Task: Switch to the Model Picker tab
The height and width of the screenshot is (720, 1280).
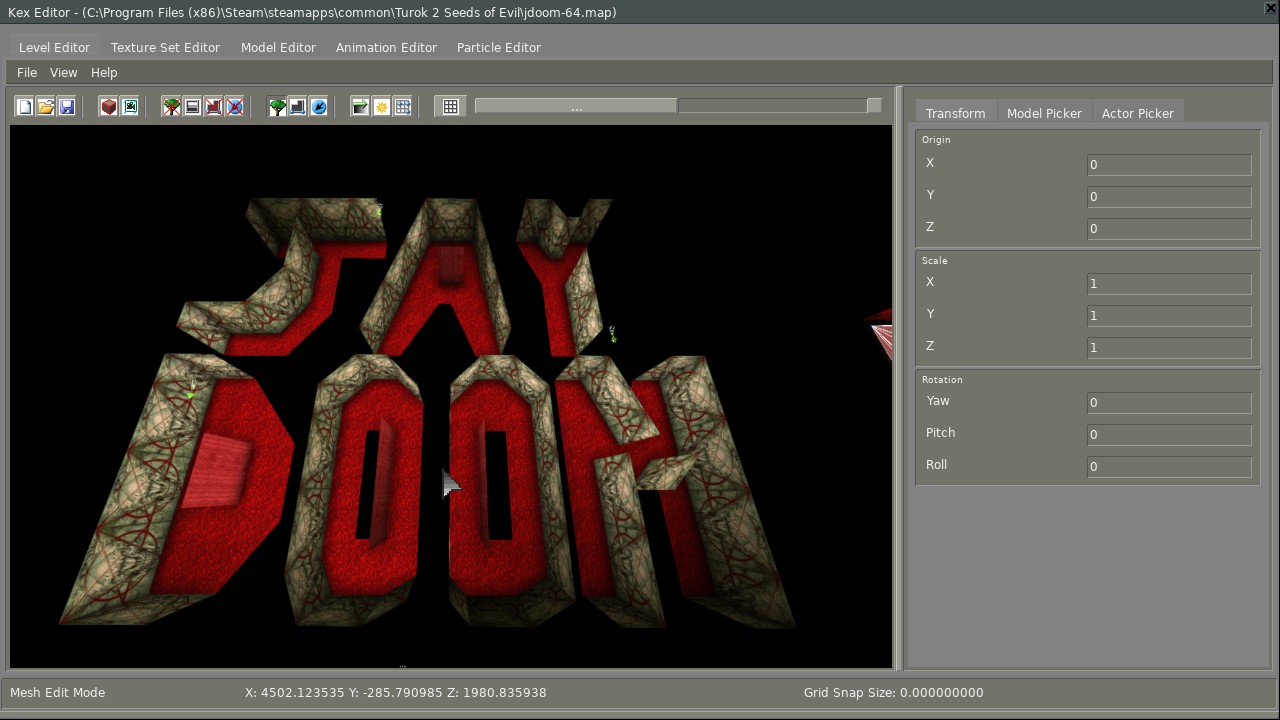Action: [x=1044, y=114]
